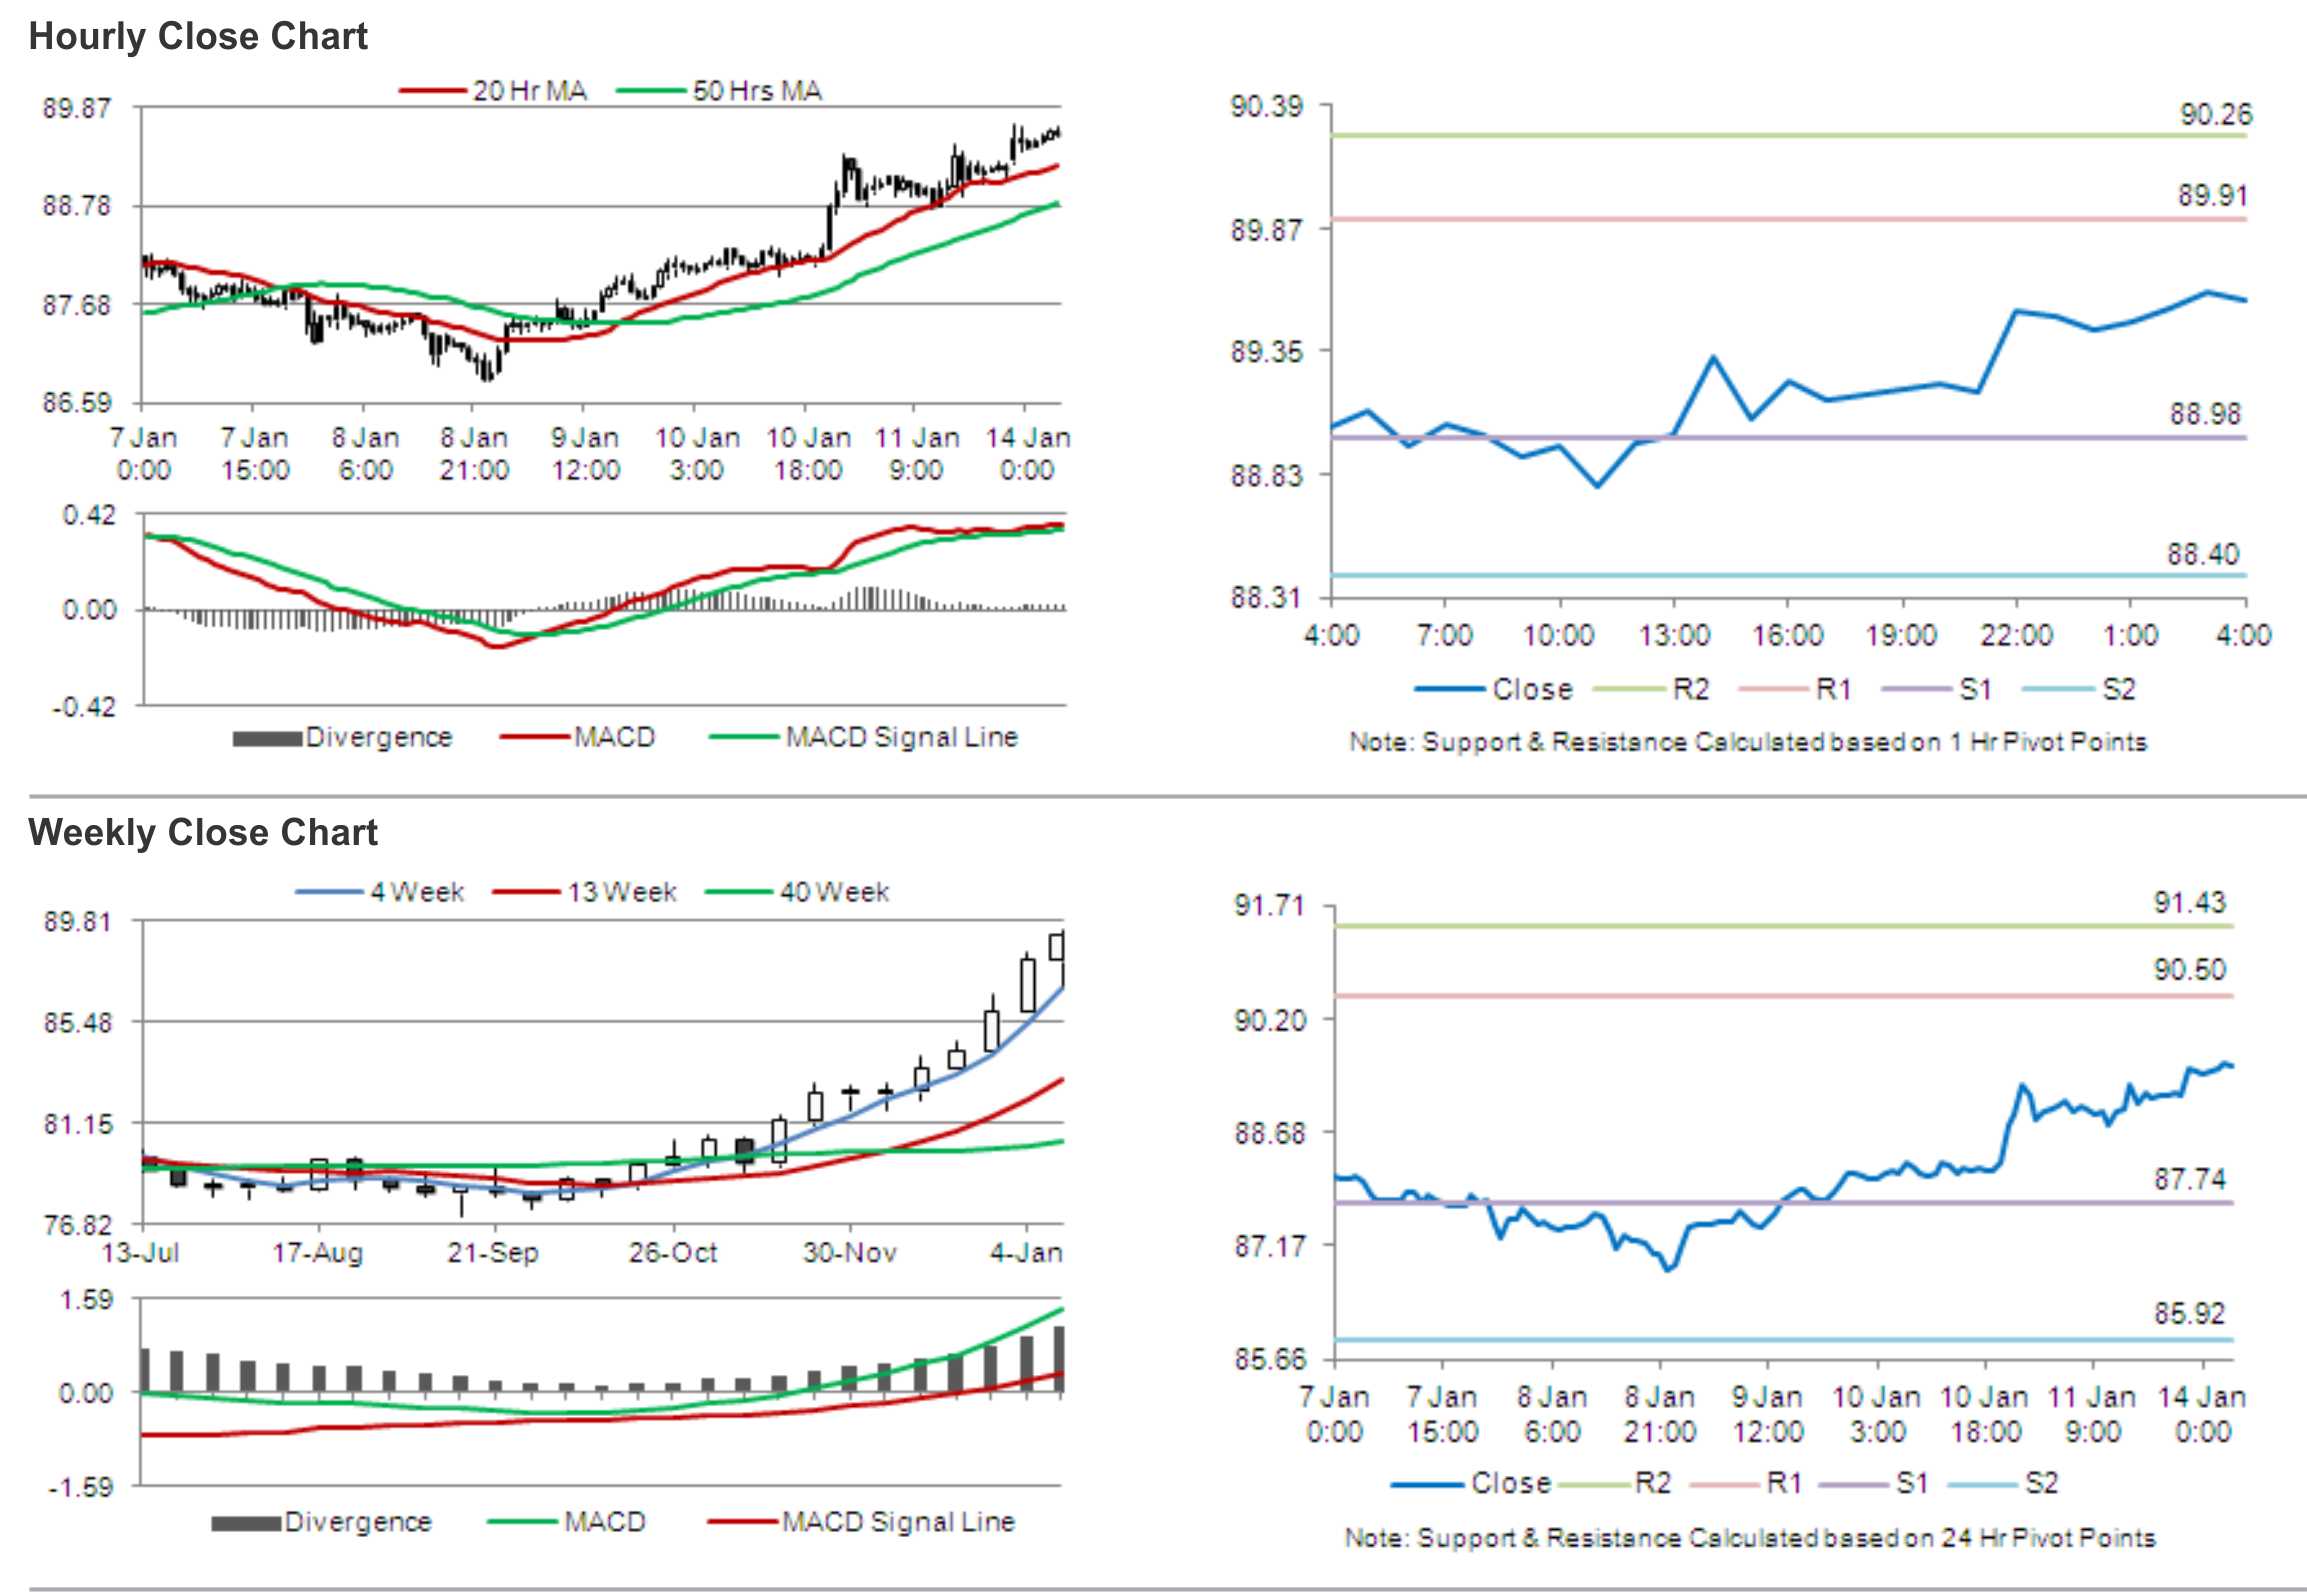Click the -1.59 weekly MACD axis label
This screenshot has height=1592, width=2307.
81,1487
